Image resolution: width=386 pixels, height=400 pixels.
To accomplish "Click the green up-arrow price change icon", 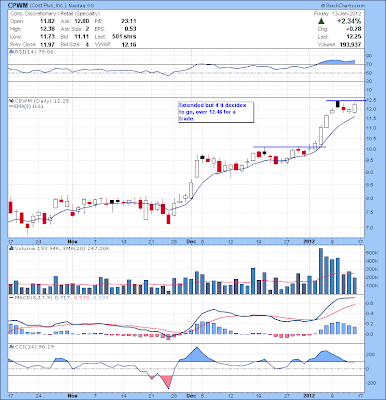I will tap(321, 21).
